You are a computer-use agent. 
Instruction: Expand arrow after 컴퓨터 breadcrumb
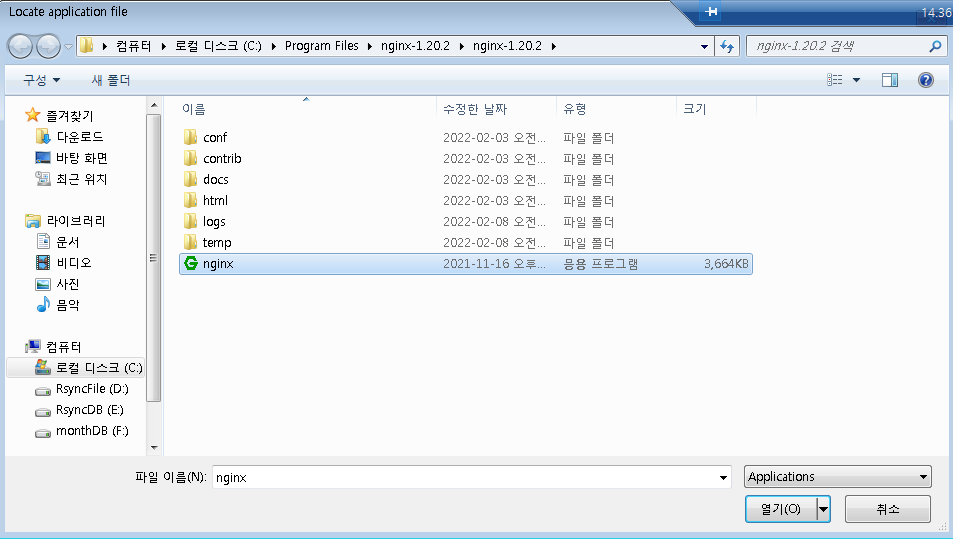point(163,46)
